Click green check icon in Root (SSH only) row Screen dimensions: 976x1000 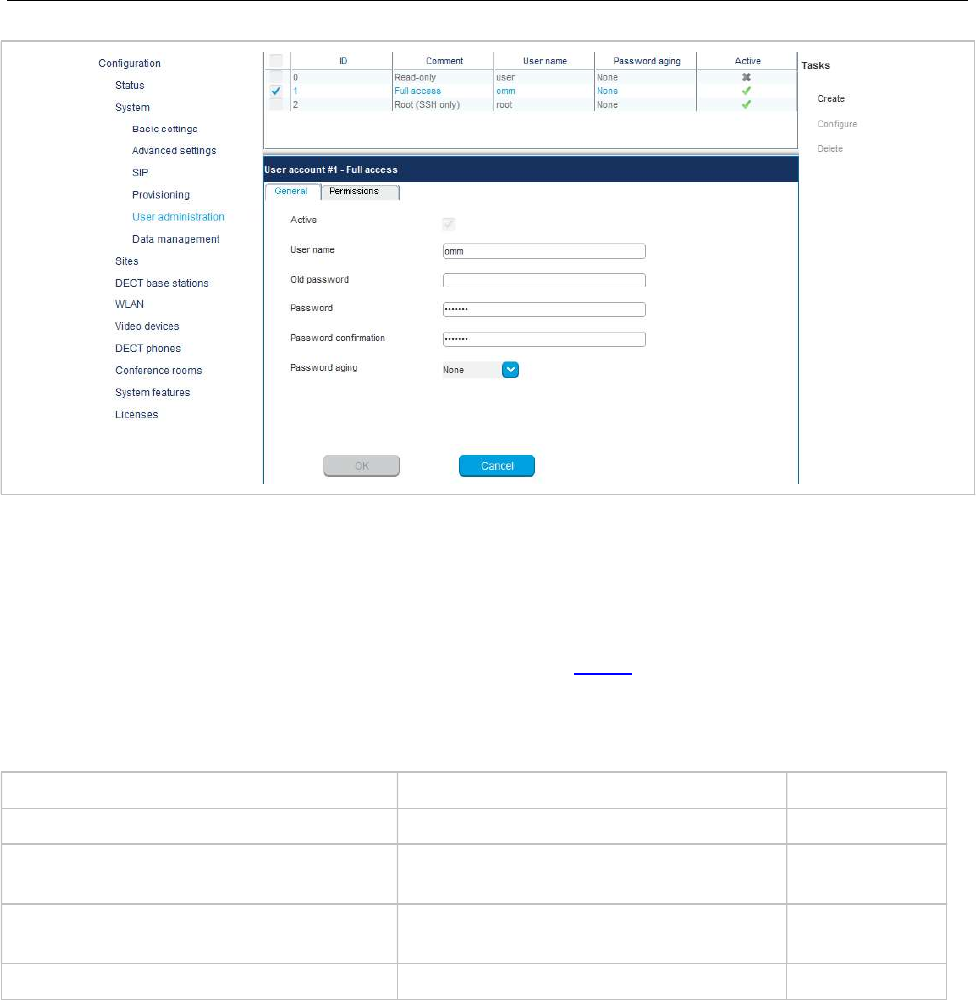point(746,105)
